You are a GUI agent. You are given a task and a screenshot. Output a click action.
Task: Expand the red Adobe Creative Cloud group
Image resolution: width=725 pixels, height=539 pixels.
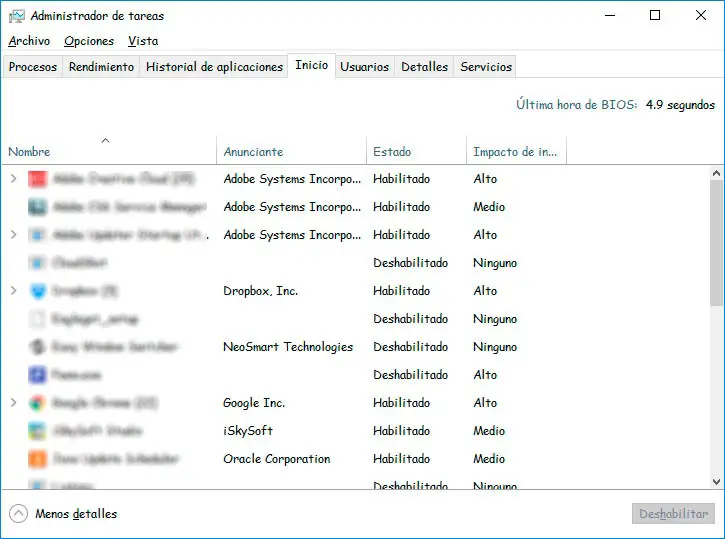[13, 179]
